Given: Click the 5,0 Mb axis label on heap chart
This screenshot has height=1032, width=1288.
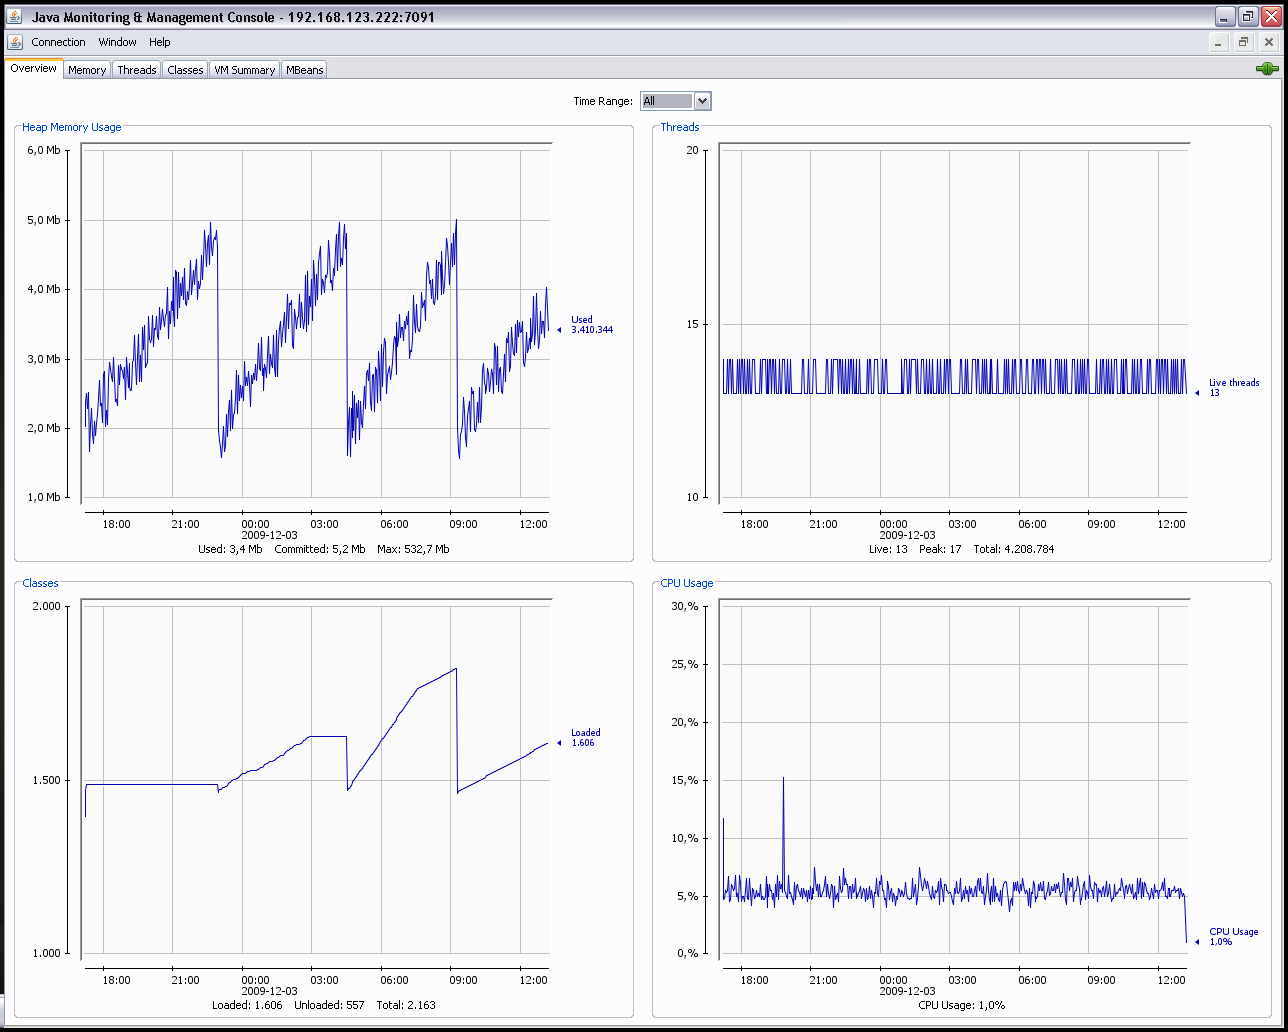Looking at the screenshot, I should [43, 220].
